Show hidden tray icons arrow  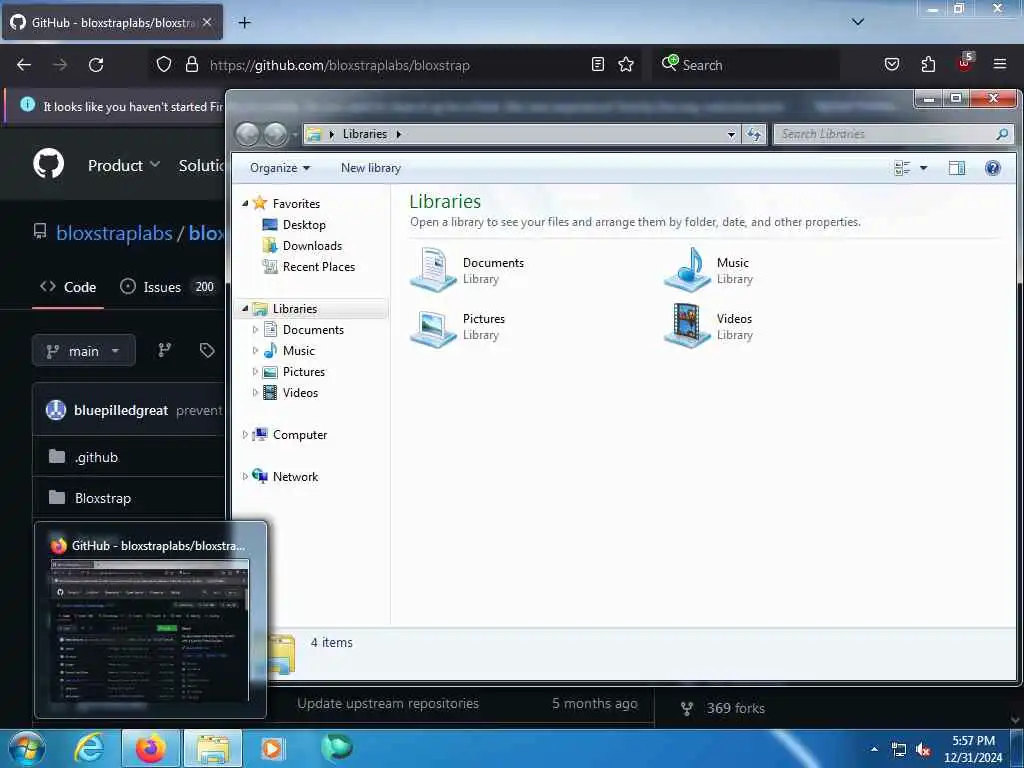tap(874, 749)
